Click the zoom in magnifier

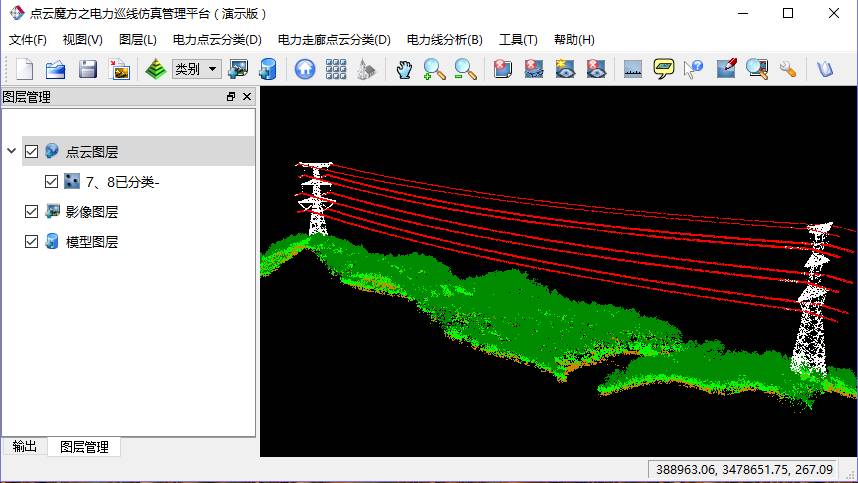pyautogui.click(x=434, y=69)
